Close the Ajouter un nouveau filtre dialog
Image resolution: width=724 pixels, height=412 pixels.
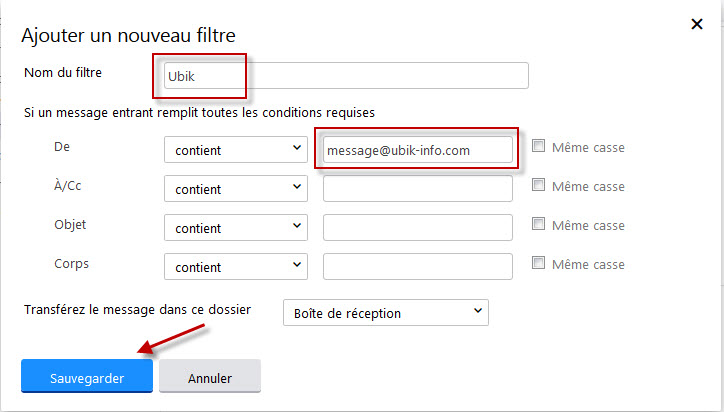coord(697,24)
